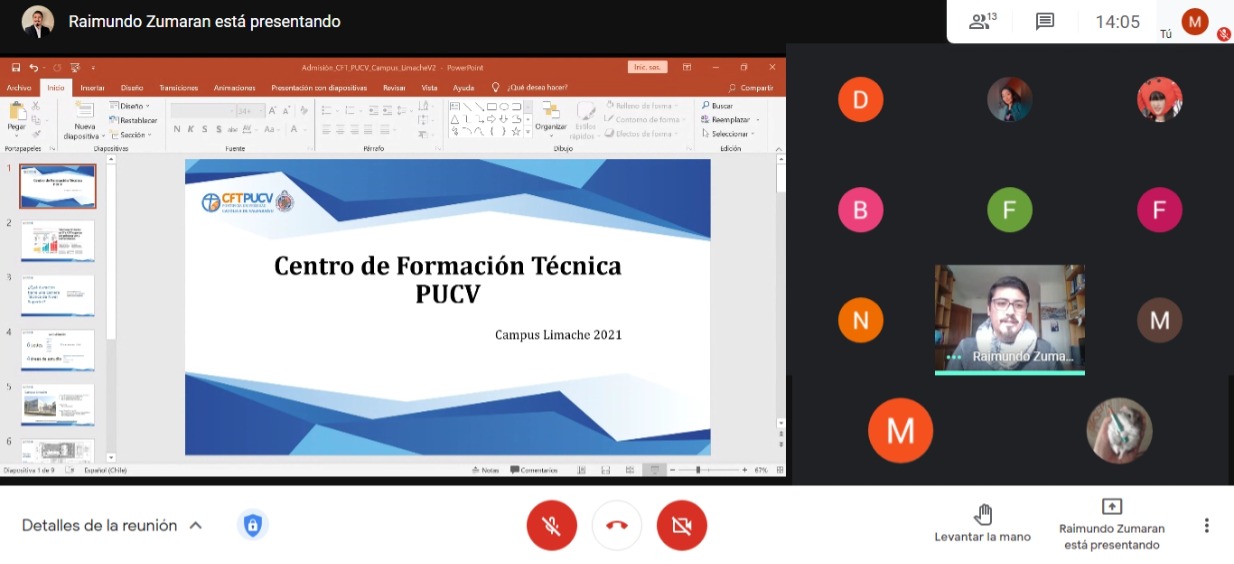Viewport: 1234px width, 564px height.
Task: Click the slide sorter view icon
Action: pyautogui.click(x=606, y=470)
